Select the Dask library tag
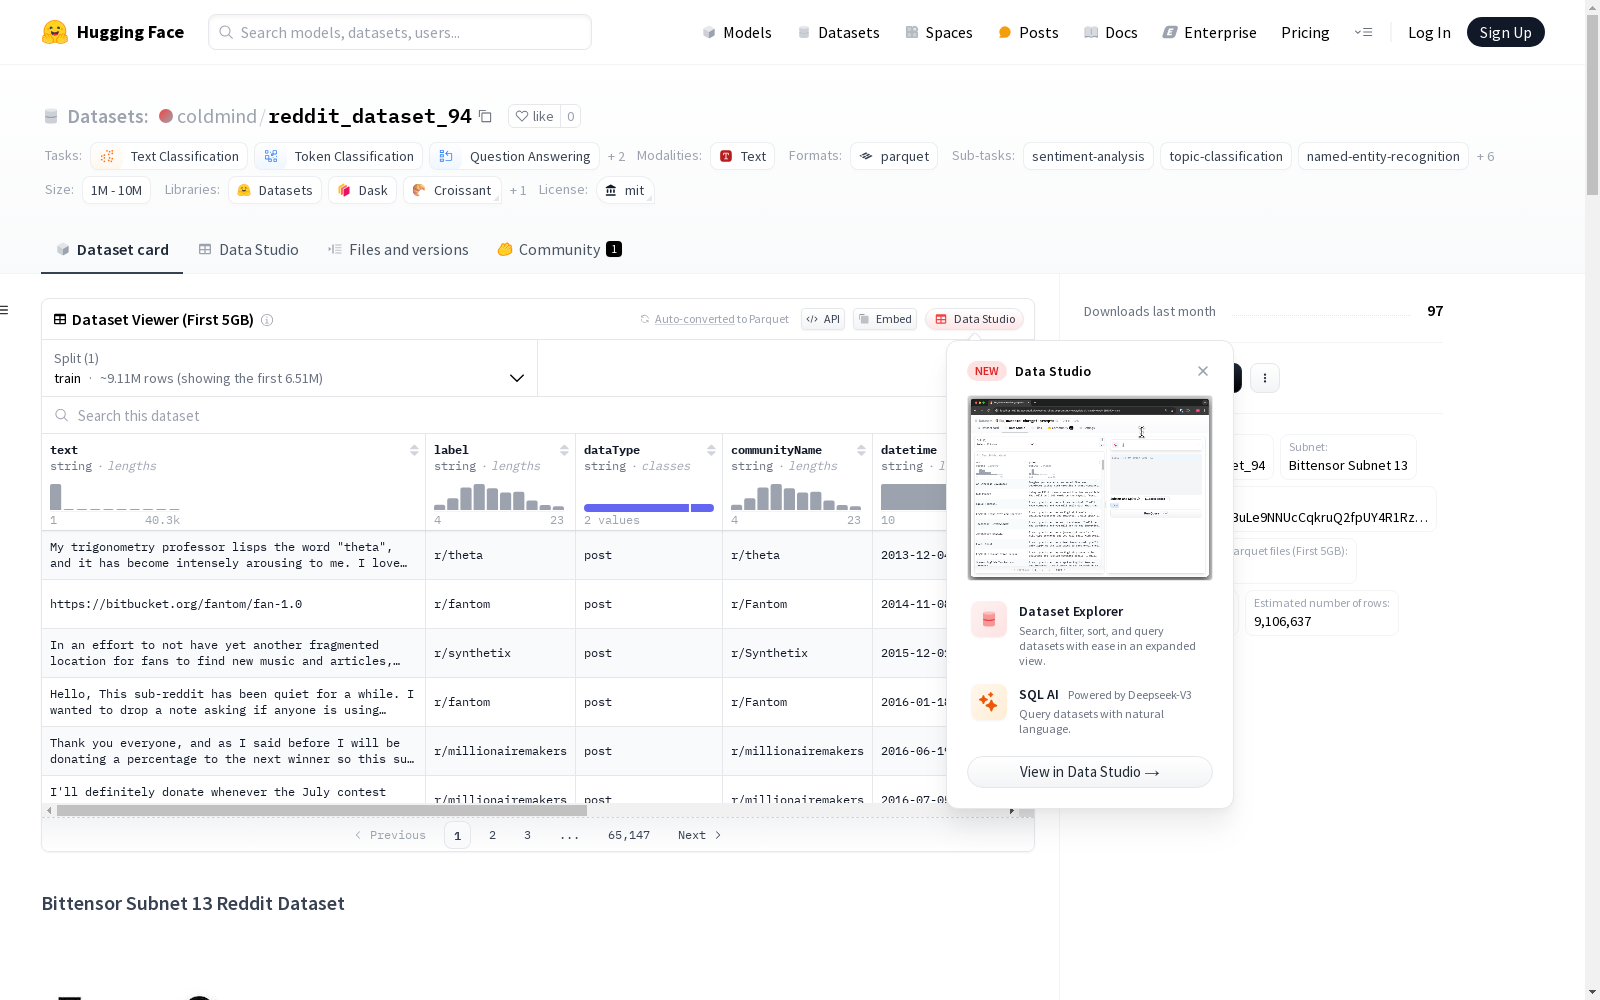The width and height of the screenshot is (1600, 1000). [363, 190]
